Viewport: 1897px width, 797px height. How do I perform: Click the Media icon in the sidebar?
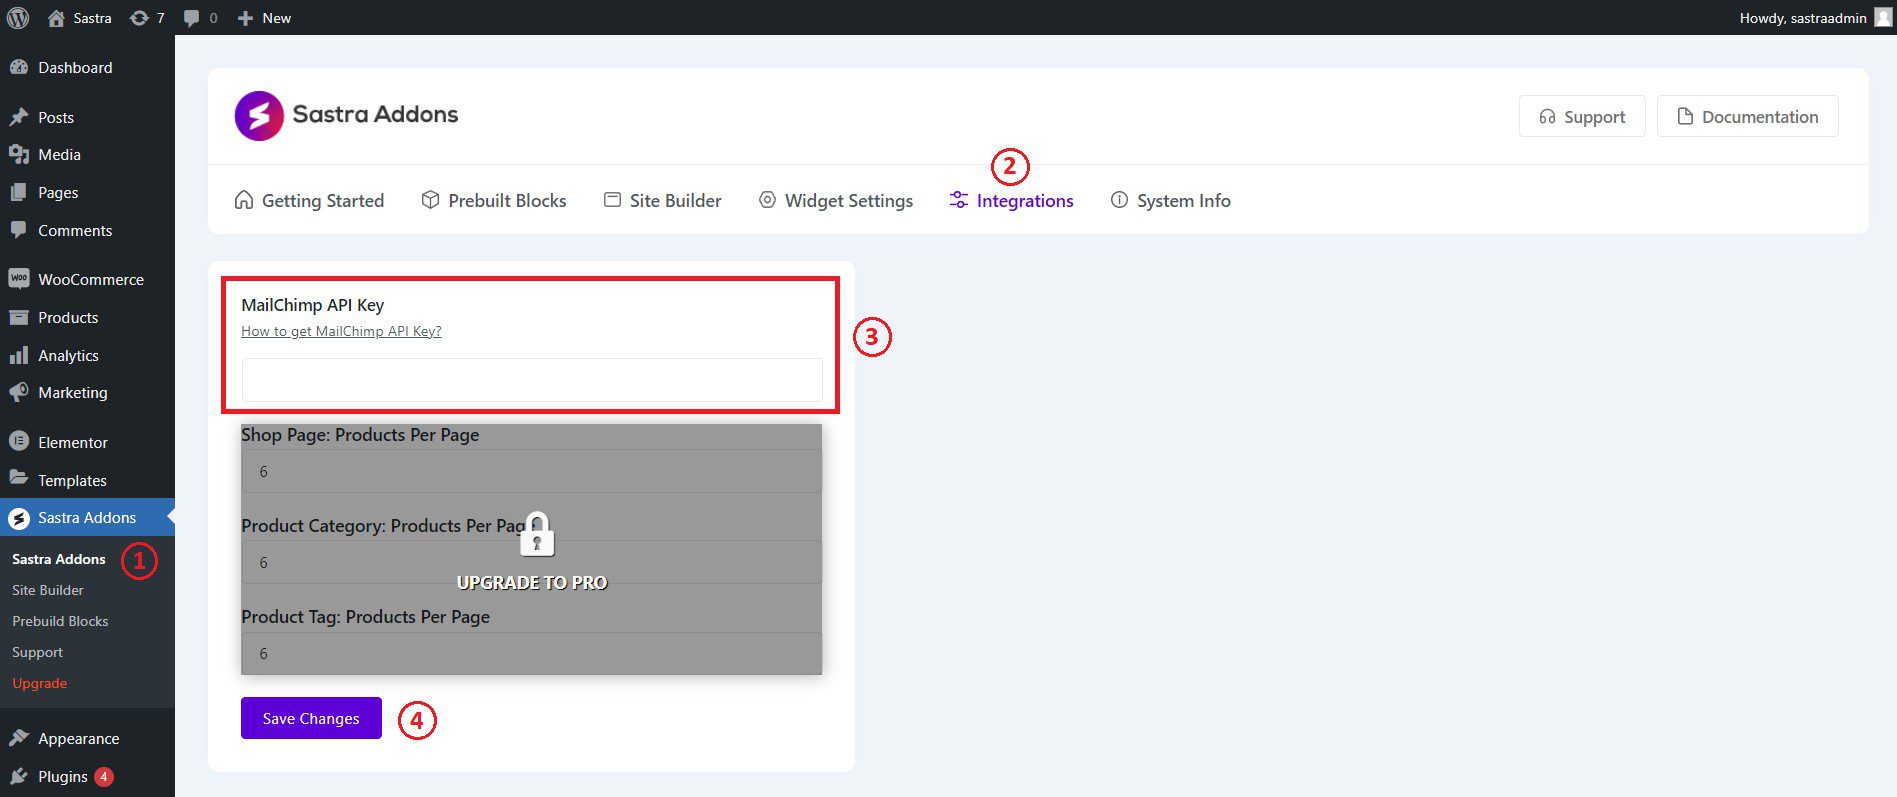(18, 154)
